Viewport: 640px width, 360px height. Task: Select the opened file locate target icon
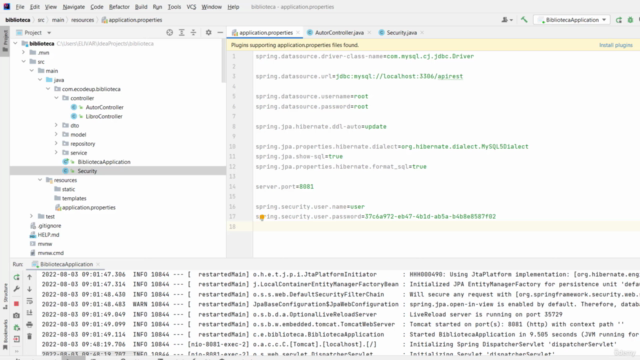(x=169, y=32)
